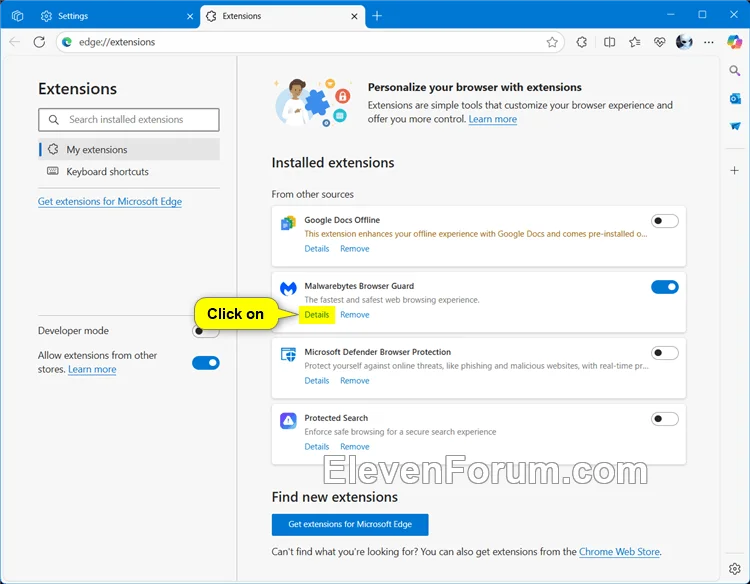
Task: Open Keyboard shortcuts section
Action: pyautogui.click(x=129, y=171)
